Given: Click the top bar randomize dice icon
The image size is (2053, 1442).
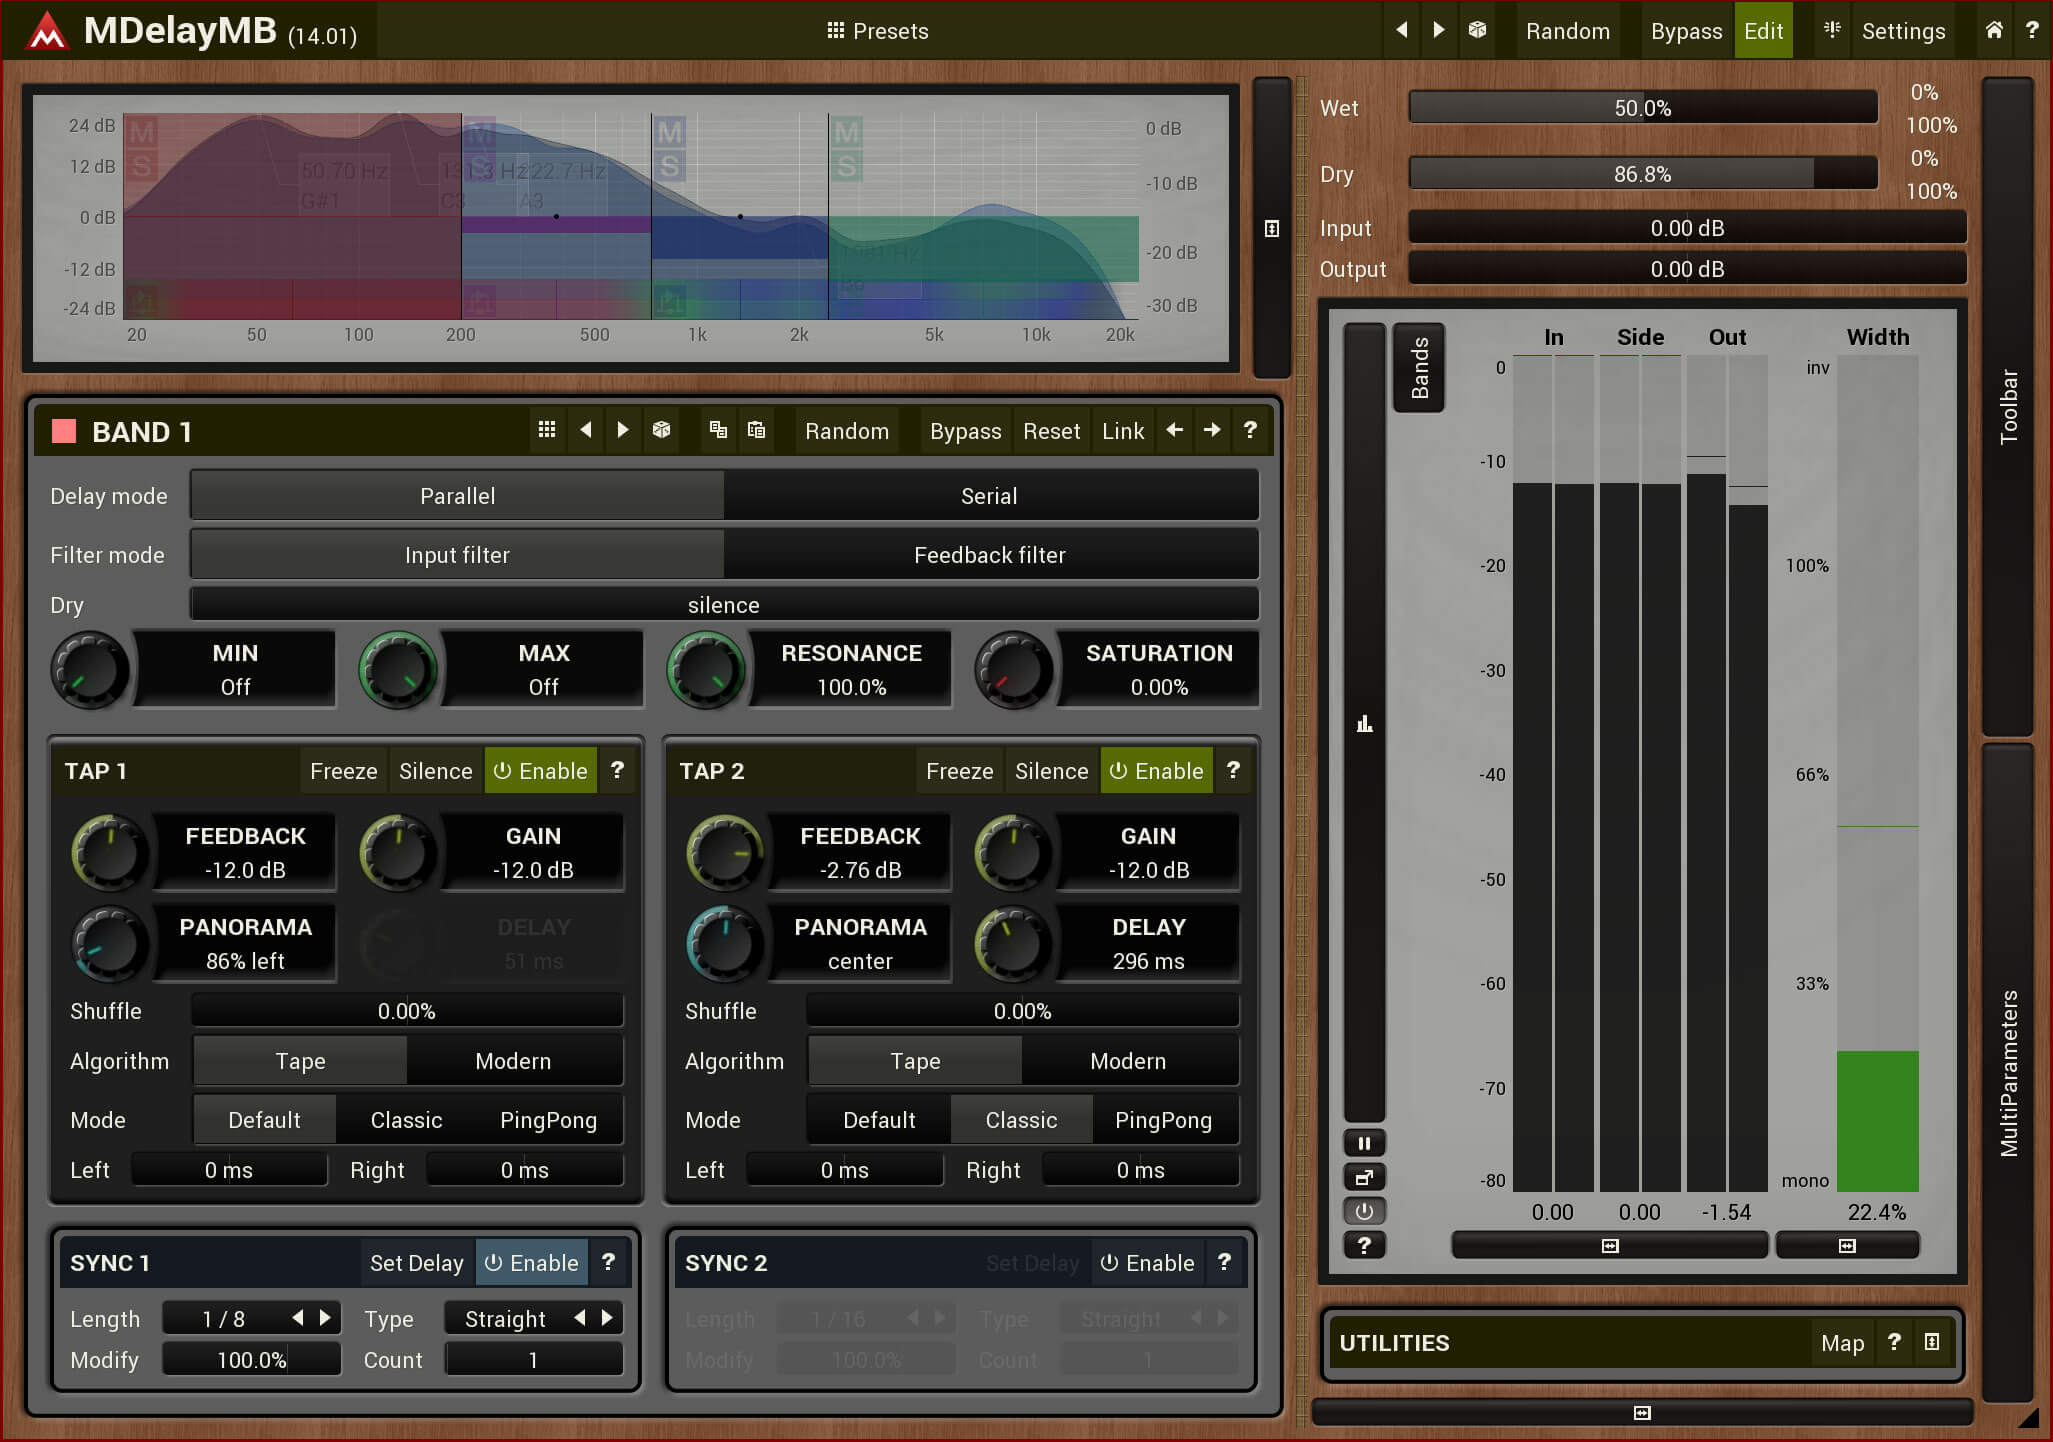Looking at the screenshot, I should point(1477,30).
